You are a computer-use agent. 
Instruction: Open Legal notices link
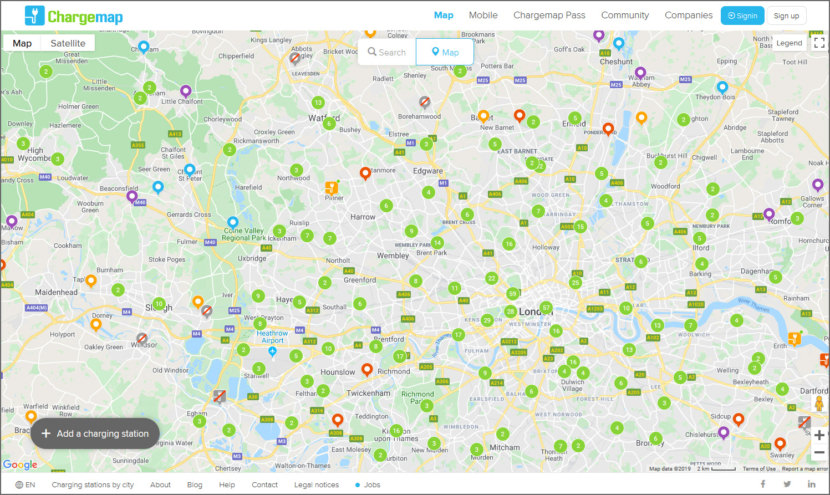(x=317, y=484)
